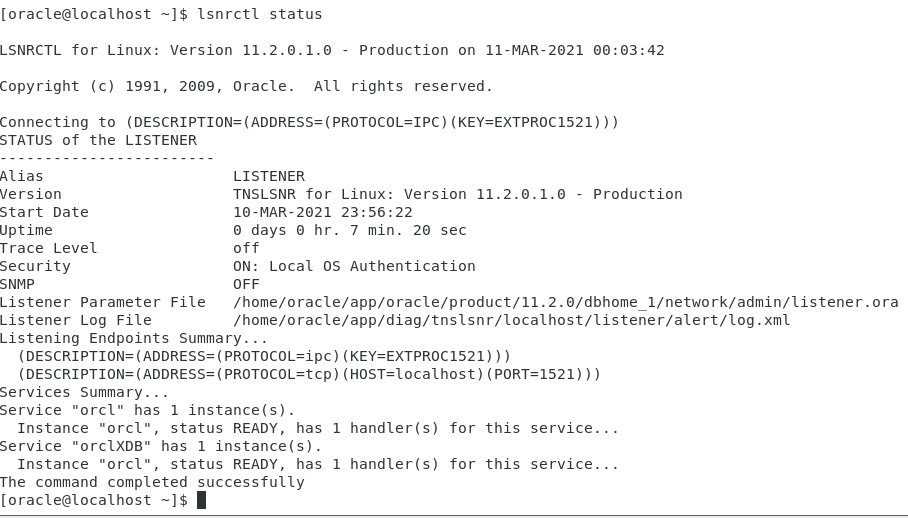This screenshot has width=908, height=518.
Task: Click the Start Date value 10-MAR-2021 23:56:22
Action: (323, 212)
